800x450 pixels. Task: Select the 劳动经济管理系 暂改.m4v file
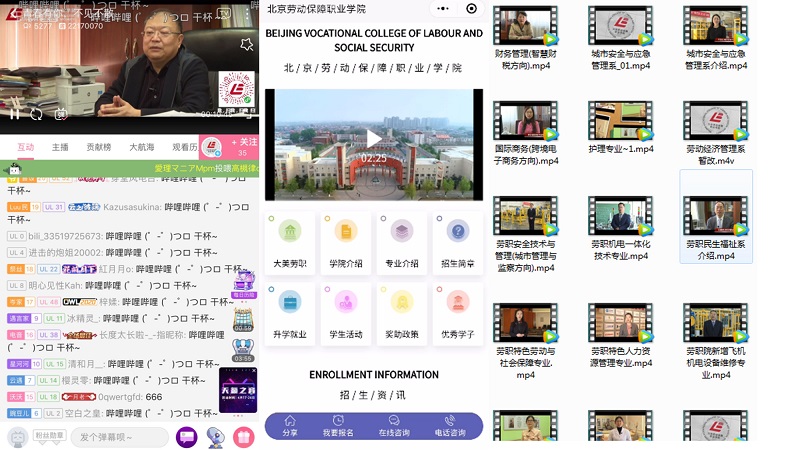point(716,134)
